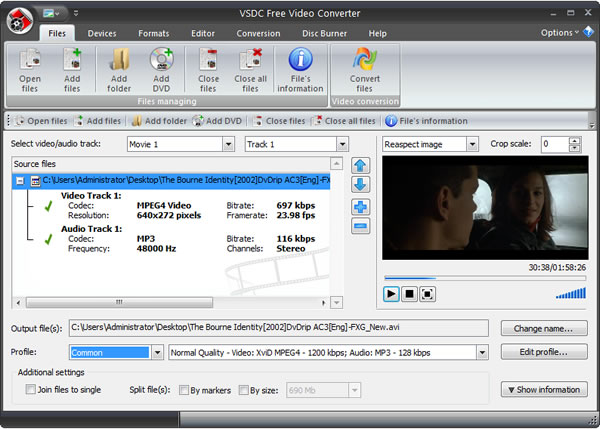Open the Track 1 dropdown
Screen dimensions: 600x429
click(342, 144)
